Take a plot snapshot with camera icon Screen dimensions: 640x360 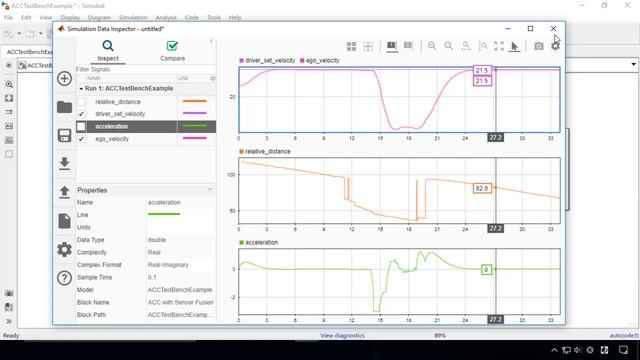coord(539,46)
